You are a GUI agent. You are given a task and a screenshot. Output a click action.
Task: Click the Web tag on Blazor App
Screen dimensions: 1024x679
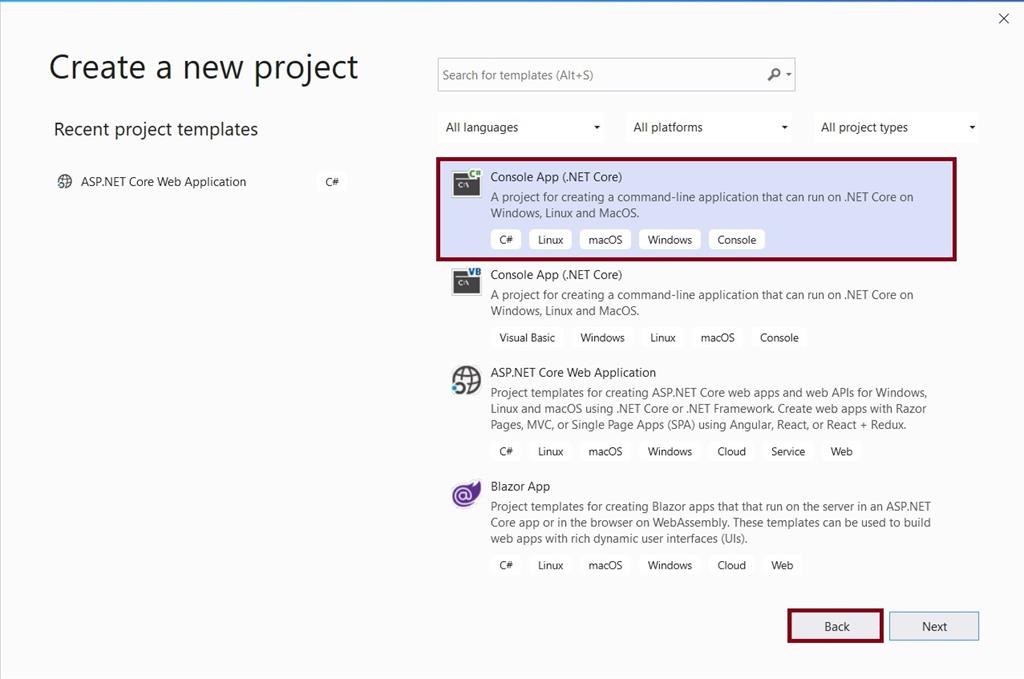782,565
